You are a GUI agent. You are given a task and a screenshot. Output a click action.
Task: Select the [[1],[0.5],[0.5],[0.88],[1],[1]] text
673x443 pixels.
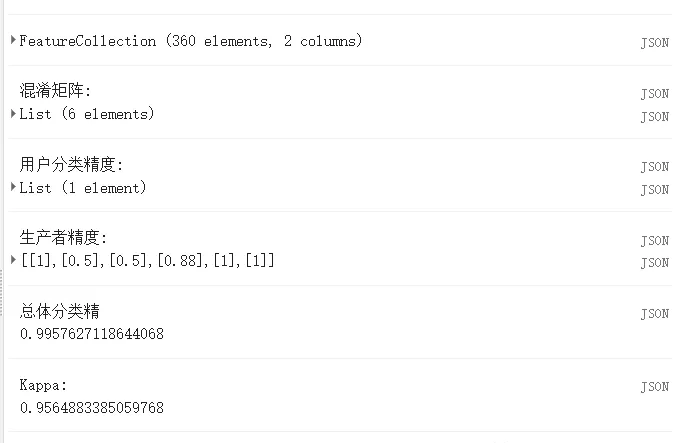pyautogui.click(x=147, y=260)
